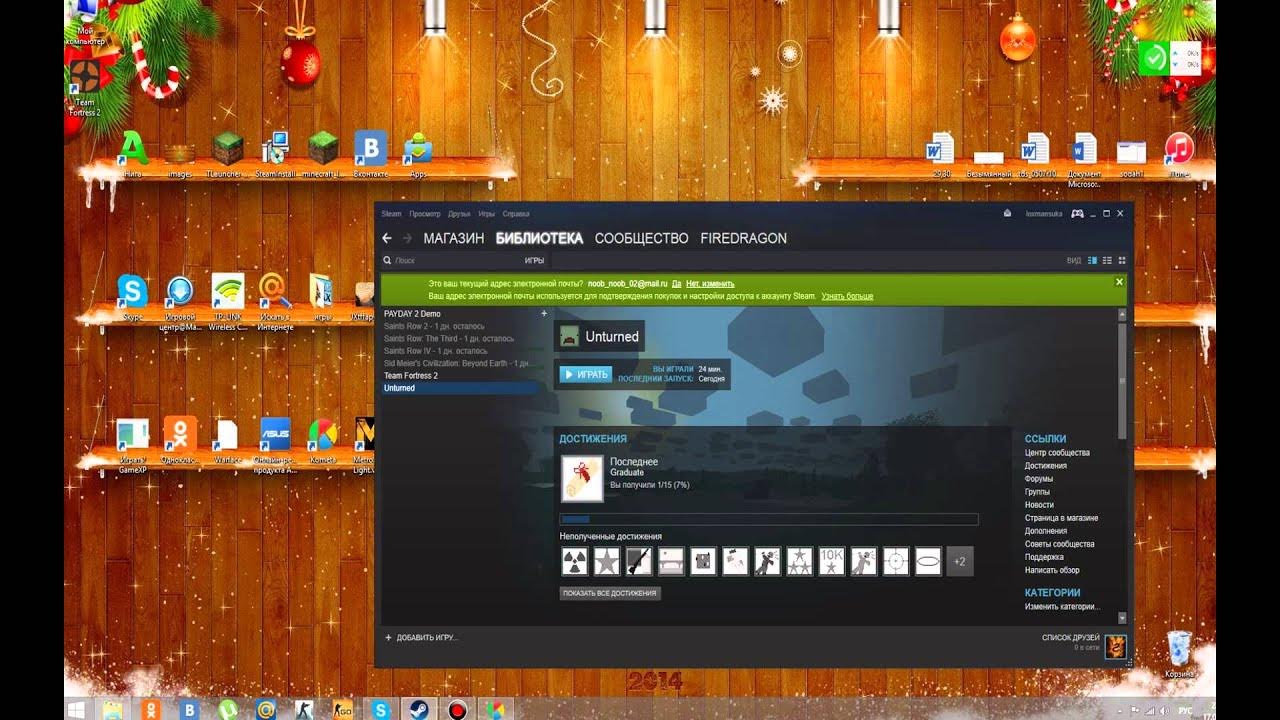Screen dimensions: 1280x720
Task: Go back with the Steam back arrow
Action: [x=387, y=238]
